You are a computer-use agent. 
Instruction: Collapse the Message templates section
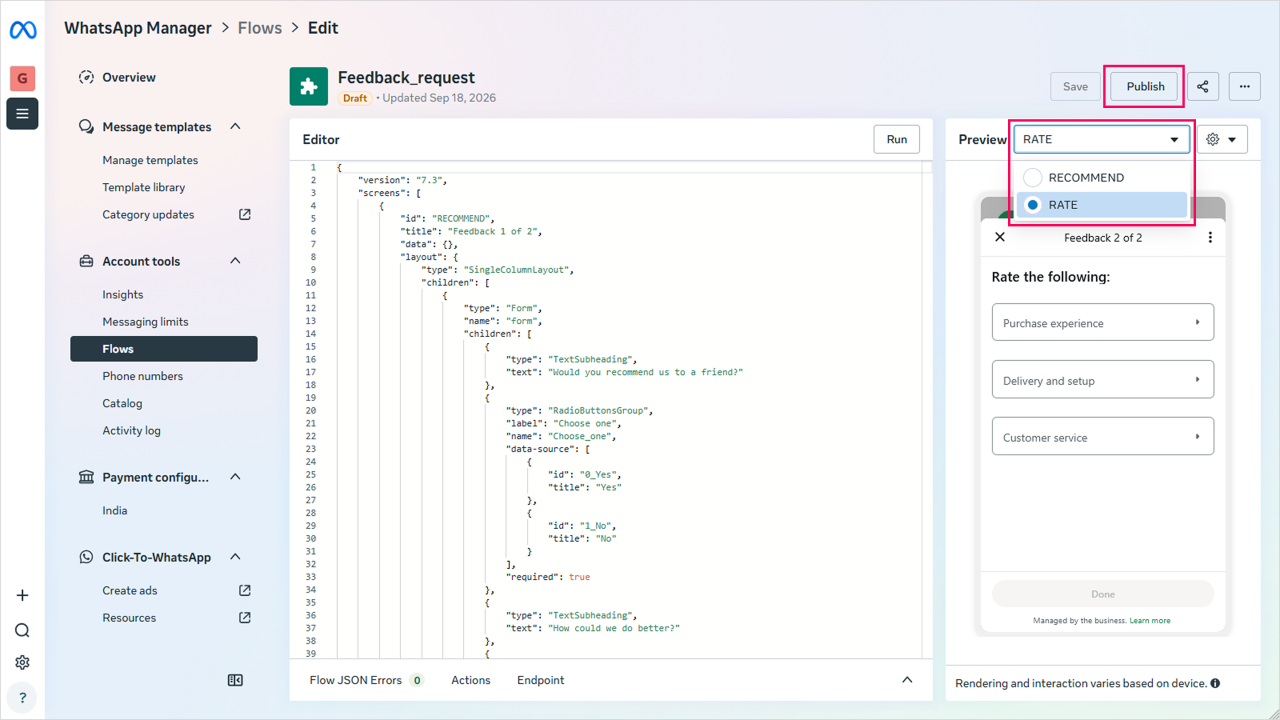pos(235,127)
